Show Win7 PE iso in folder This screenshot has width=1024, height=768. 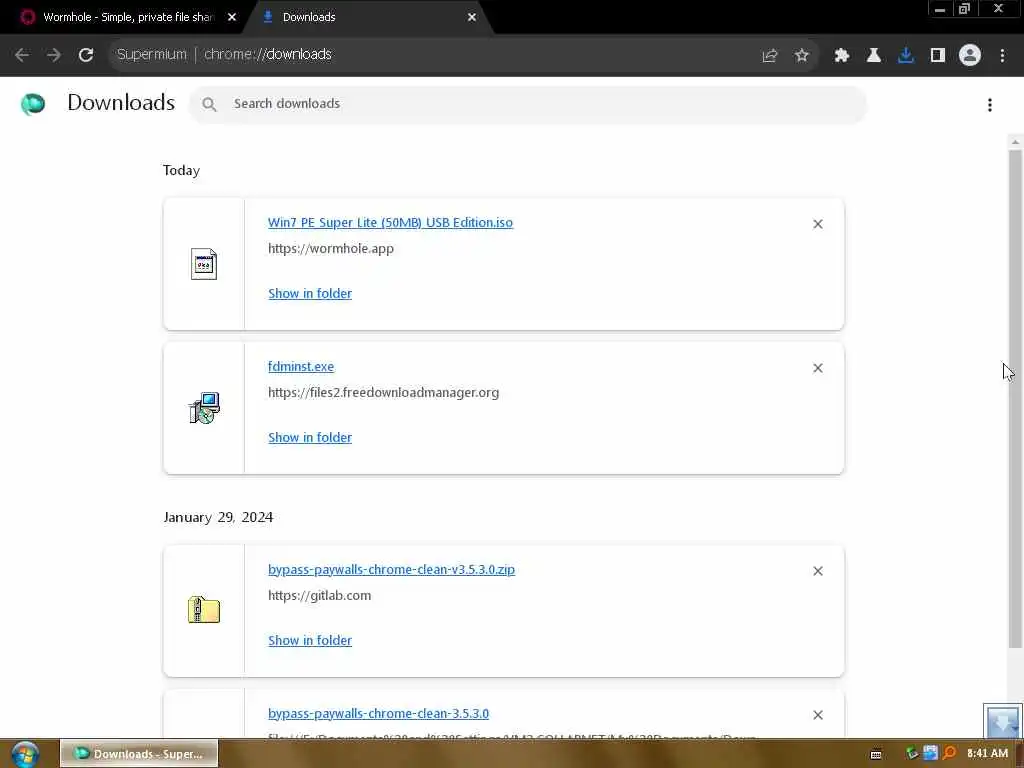coord(310,293)
